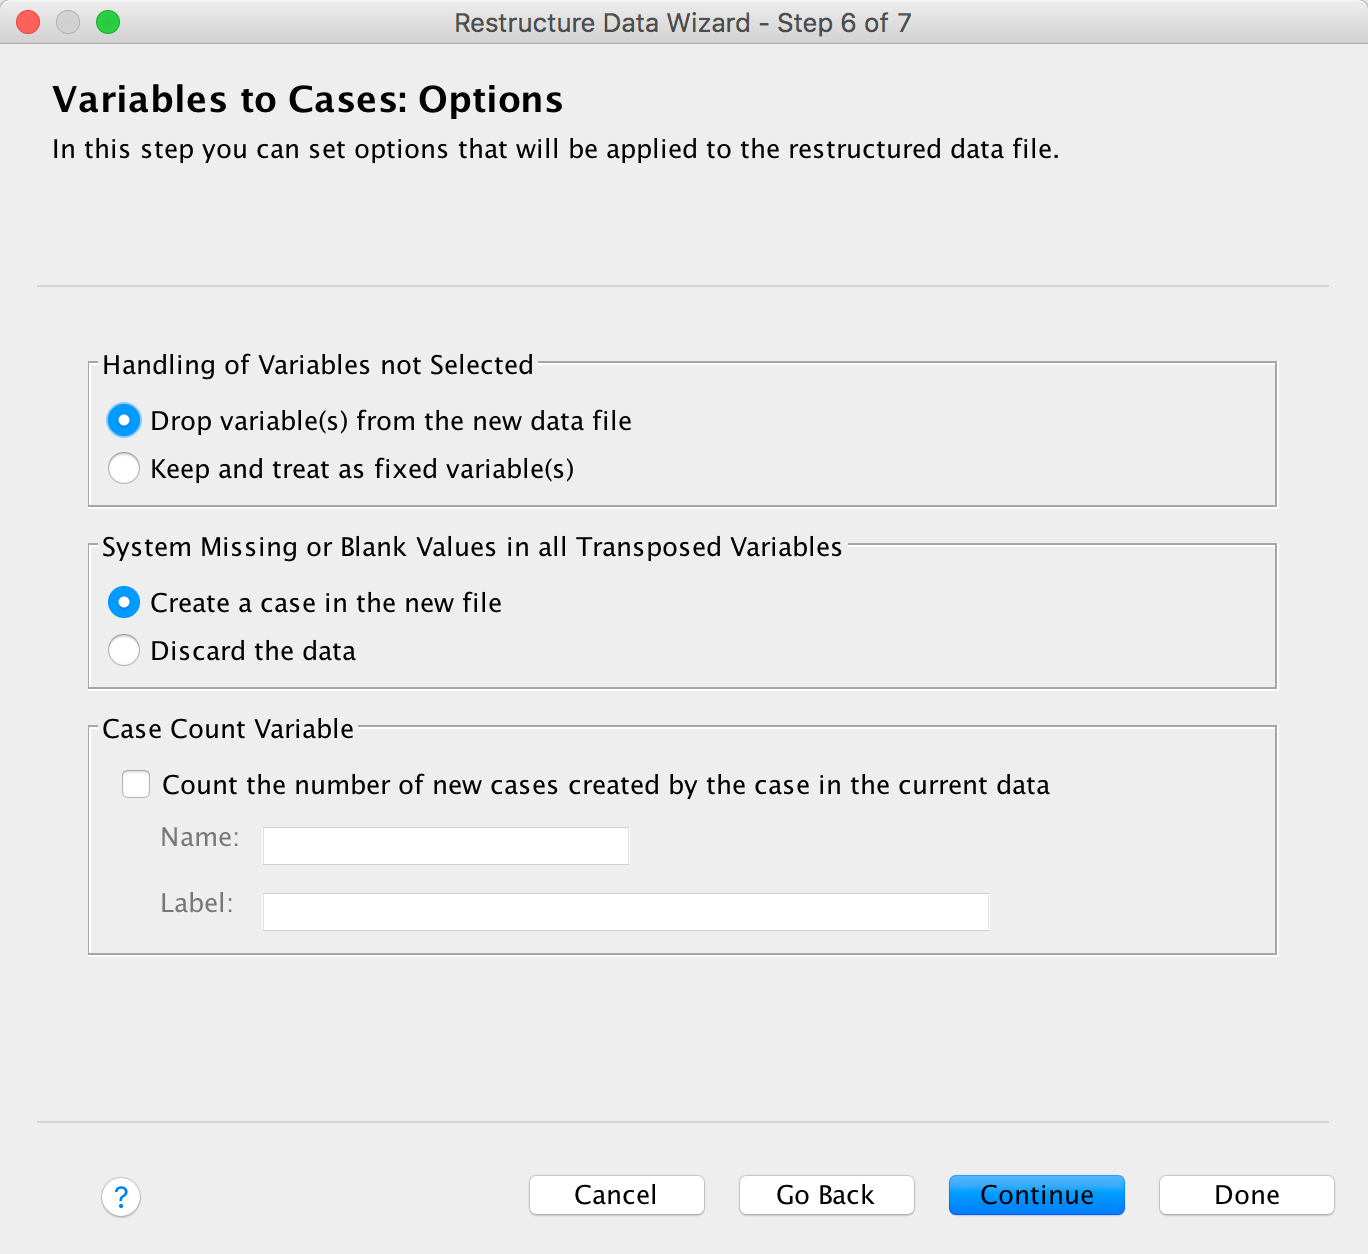Click the Continue button

point(1036,1195)
